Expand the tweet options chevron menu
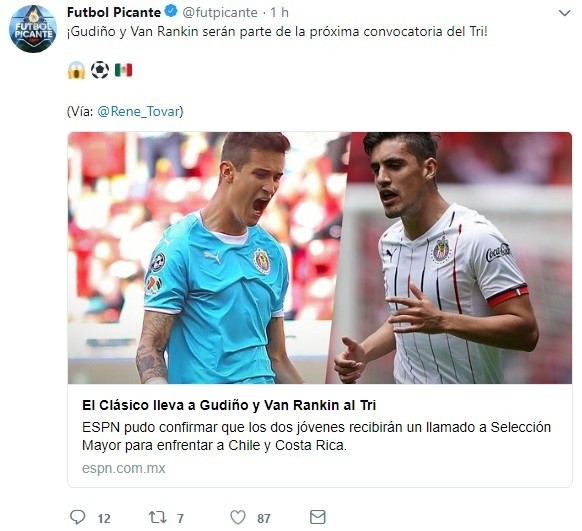 pos(564,13)
